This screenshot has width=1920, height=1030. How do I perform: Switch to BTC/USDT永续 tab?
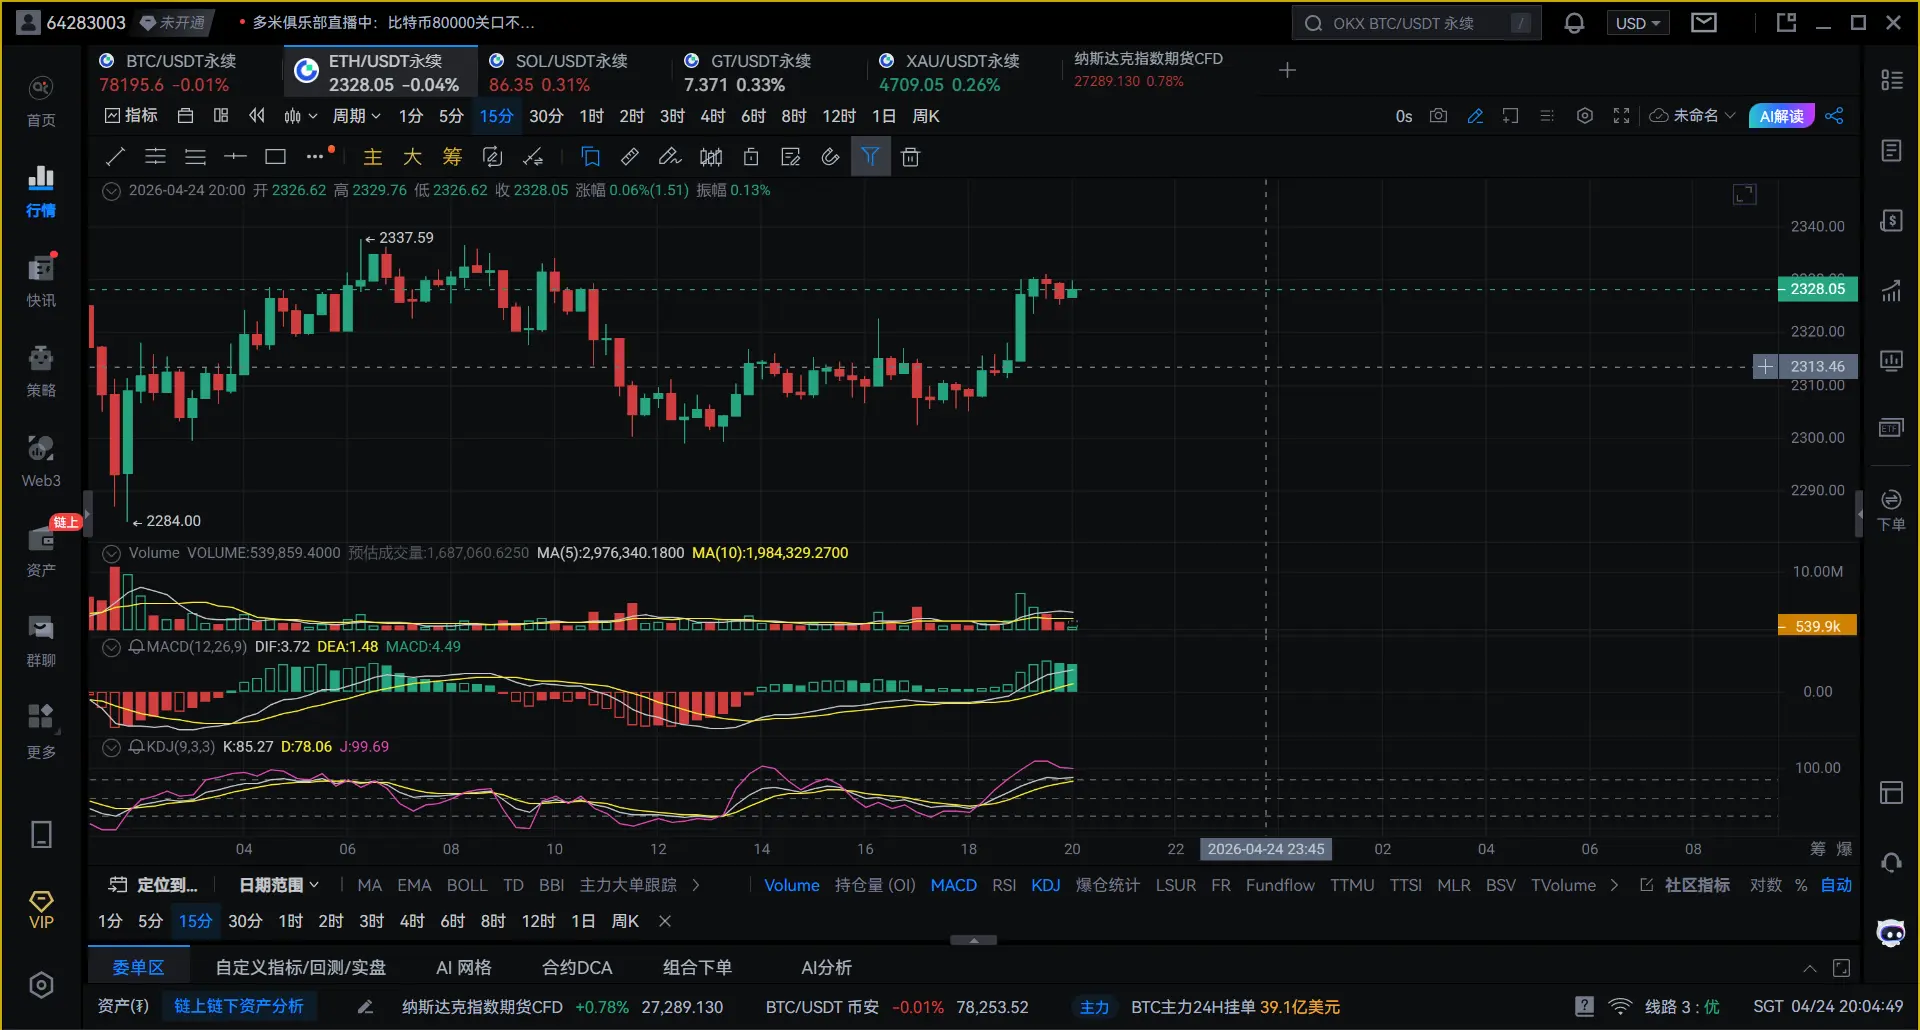[180, 72]
